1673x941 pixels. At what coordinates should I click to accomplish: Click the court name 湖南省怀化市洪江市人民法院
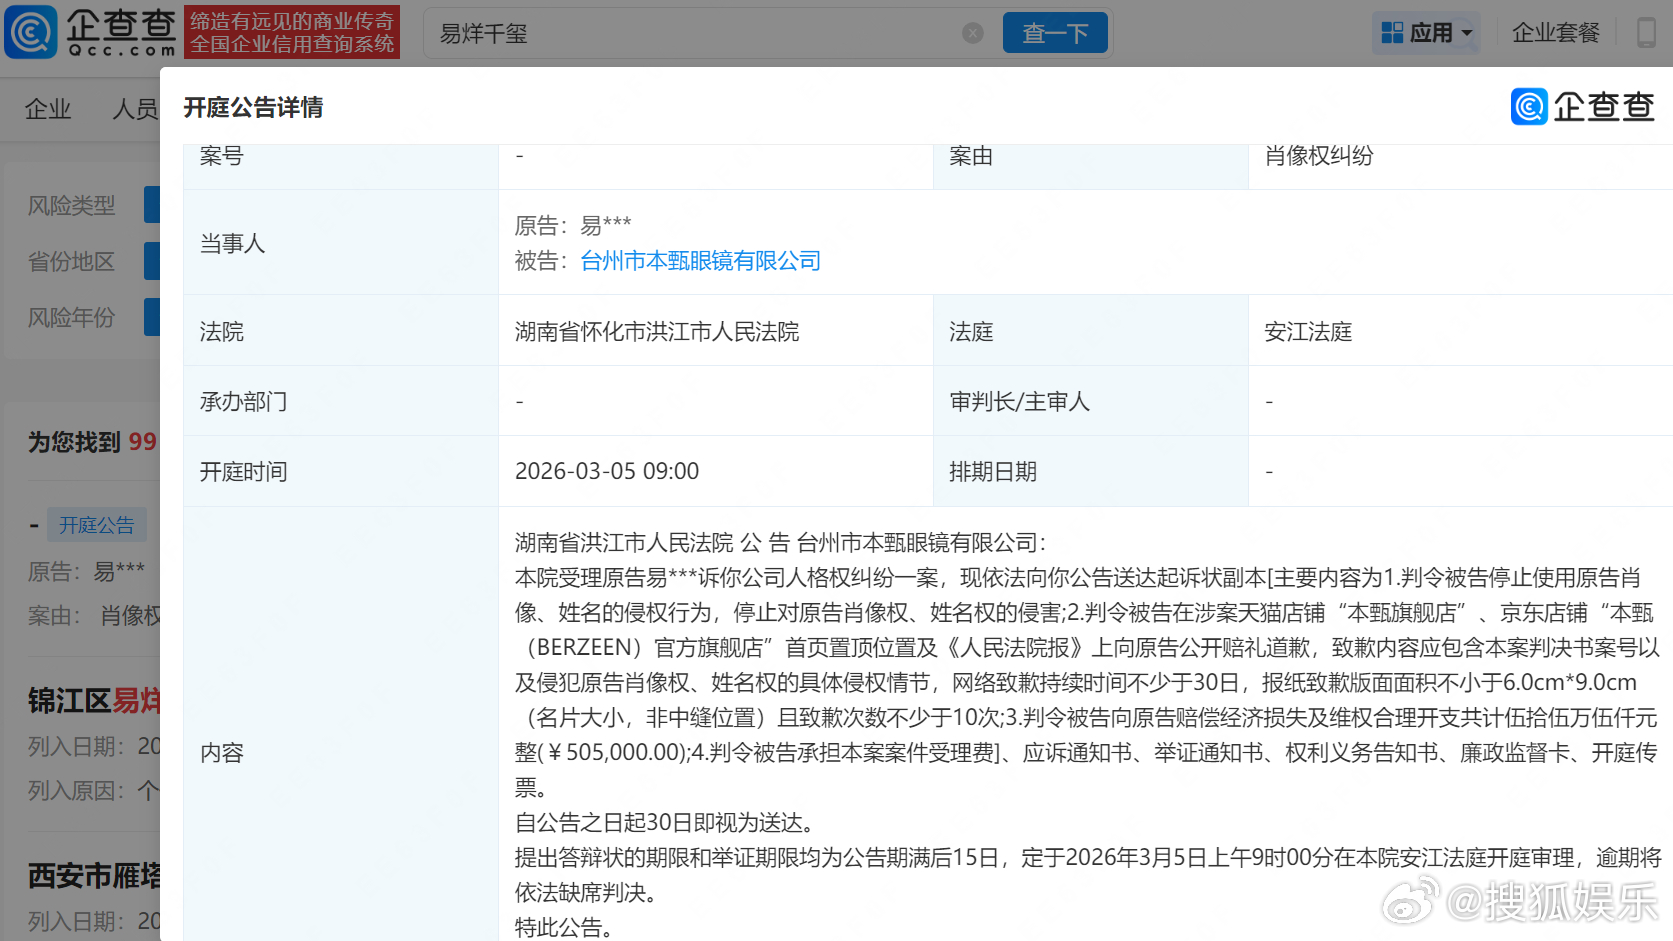tap(657, 332)
